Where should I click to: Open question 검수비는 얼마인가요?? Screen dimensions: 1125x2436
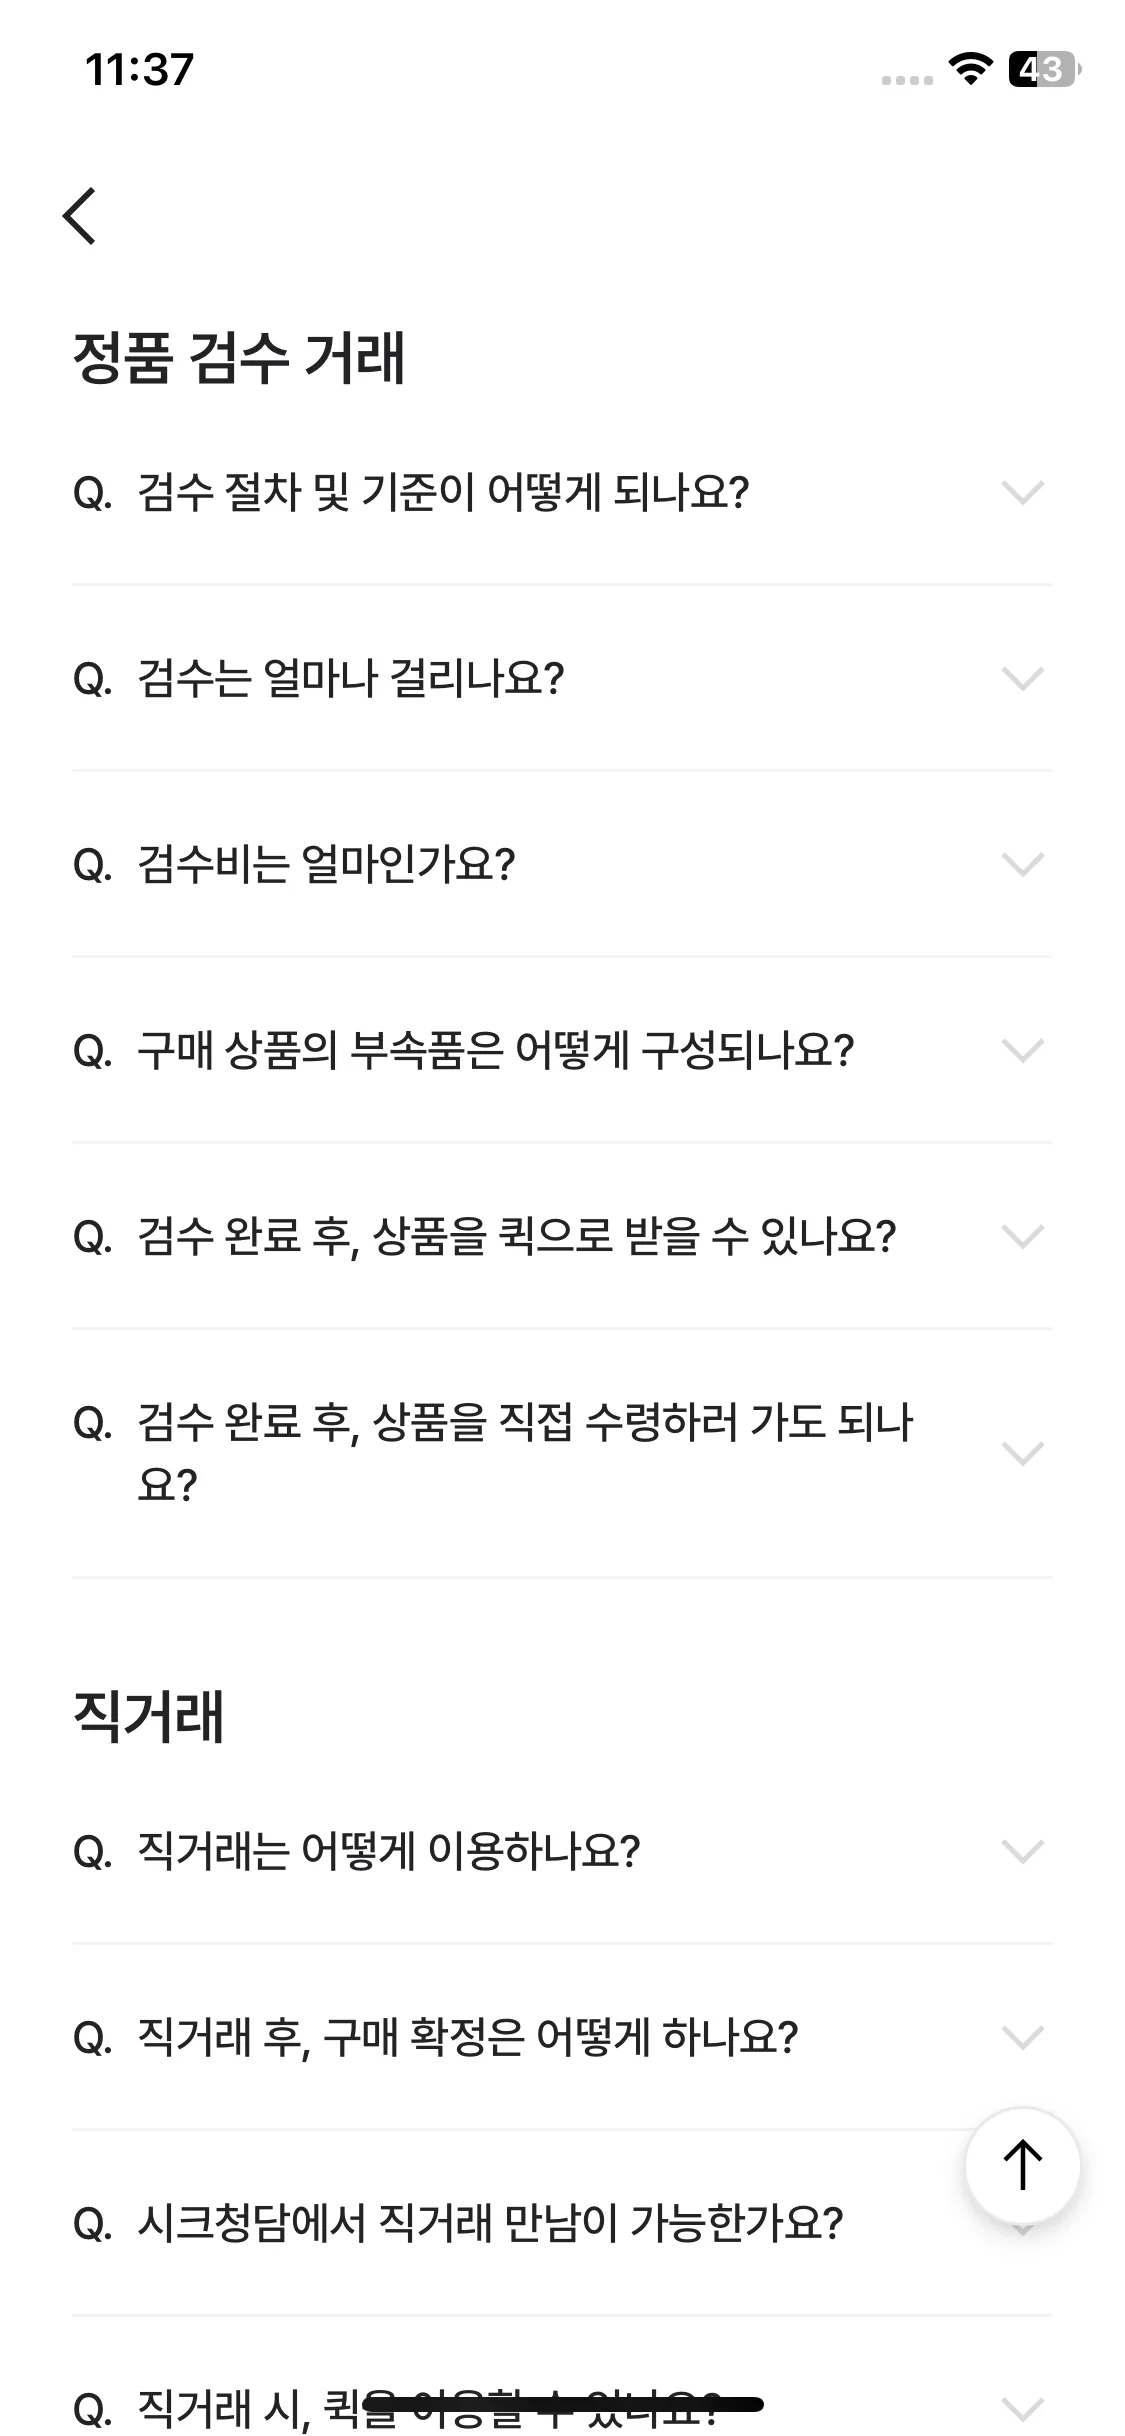pos(562,864)
